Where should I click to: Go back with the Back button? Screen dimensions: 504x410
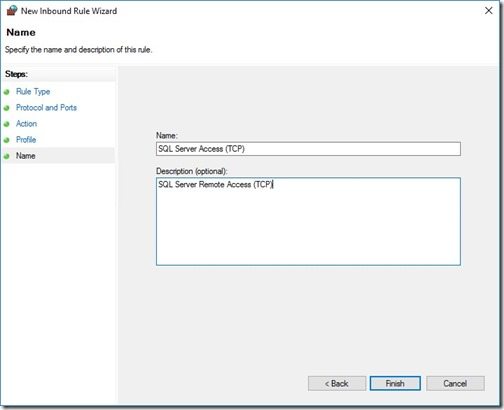click(x=337, y=384)
